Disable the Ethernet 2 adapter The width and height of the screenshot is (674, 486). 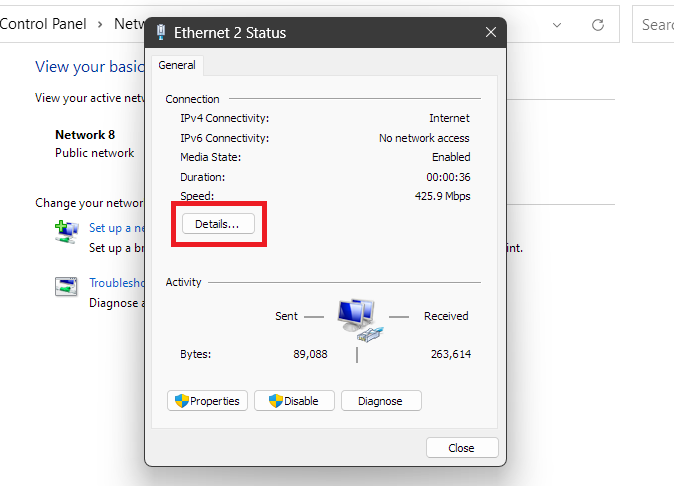tap(294, 401)
